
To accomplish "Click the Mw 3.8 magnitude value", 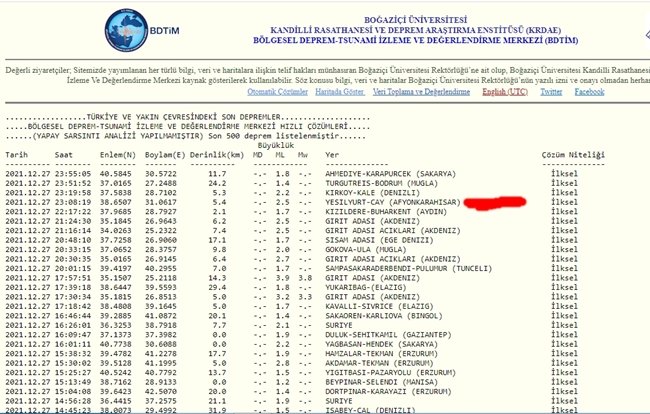I will (x=305, y=278).
